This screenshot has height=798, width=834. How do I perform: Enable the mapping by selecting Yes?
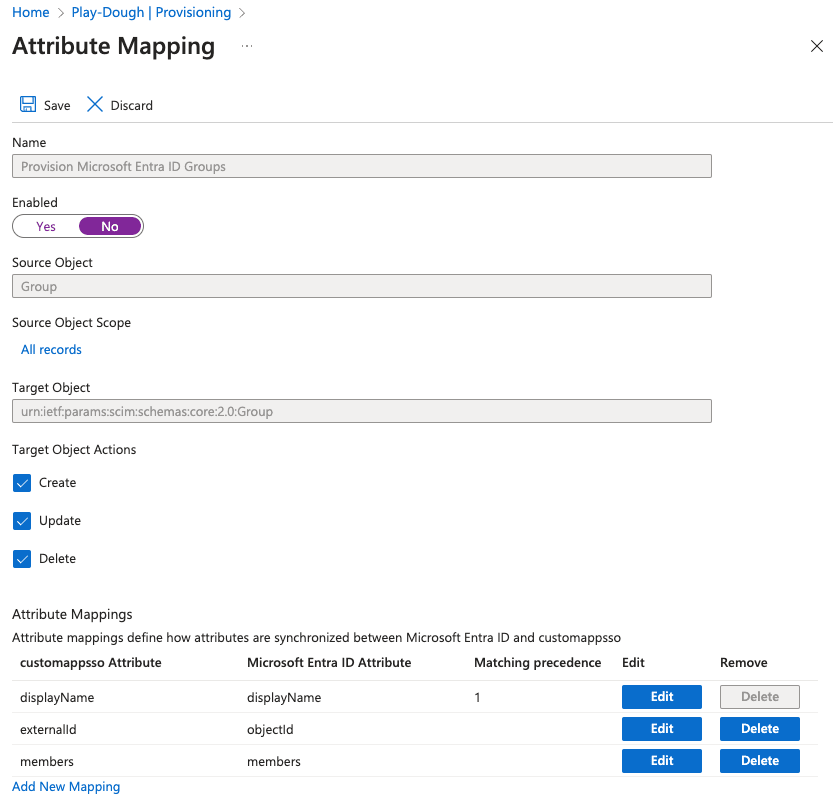tap(44, 226)
